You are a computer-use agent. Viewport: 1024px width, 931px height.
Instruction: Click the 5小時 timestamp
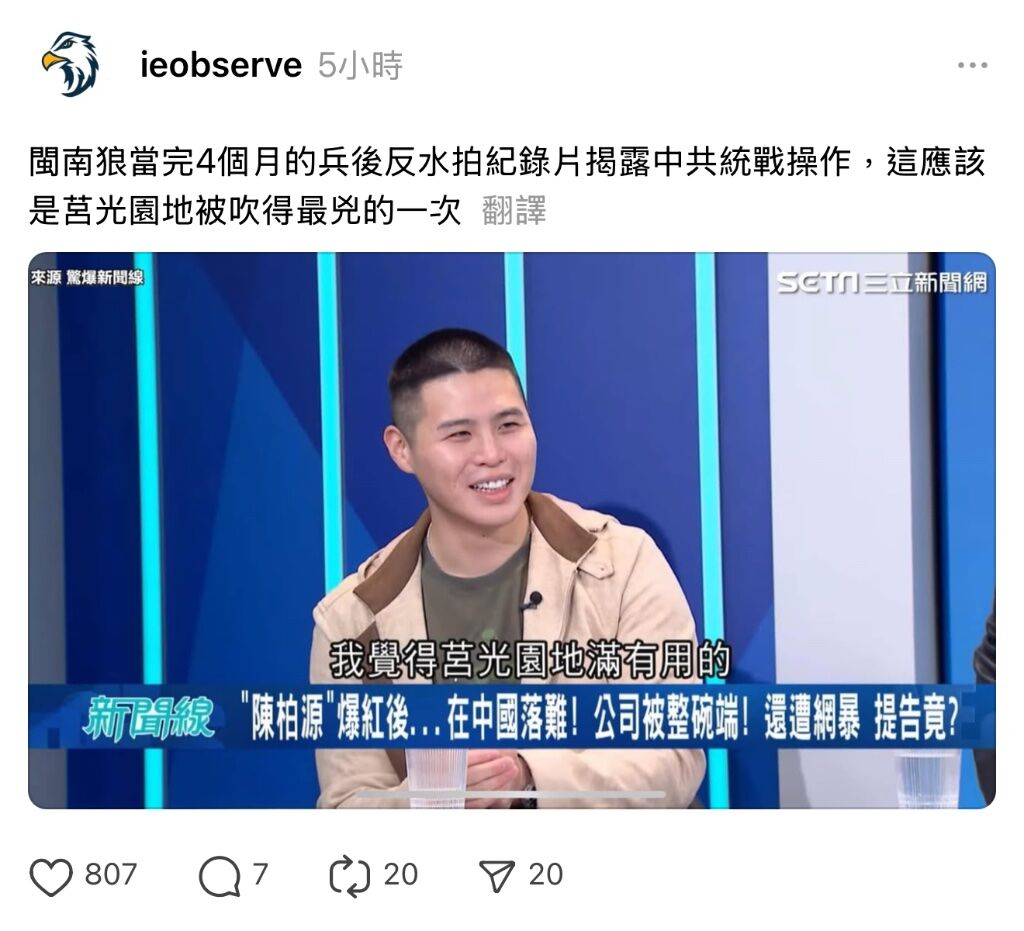(360, 65)
